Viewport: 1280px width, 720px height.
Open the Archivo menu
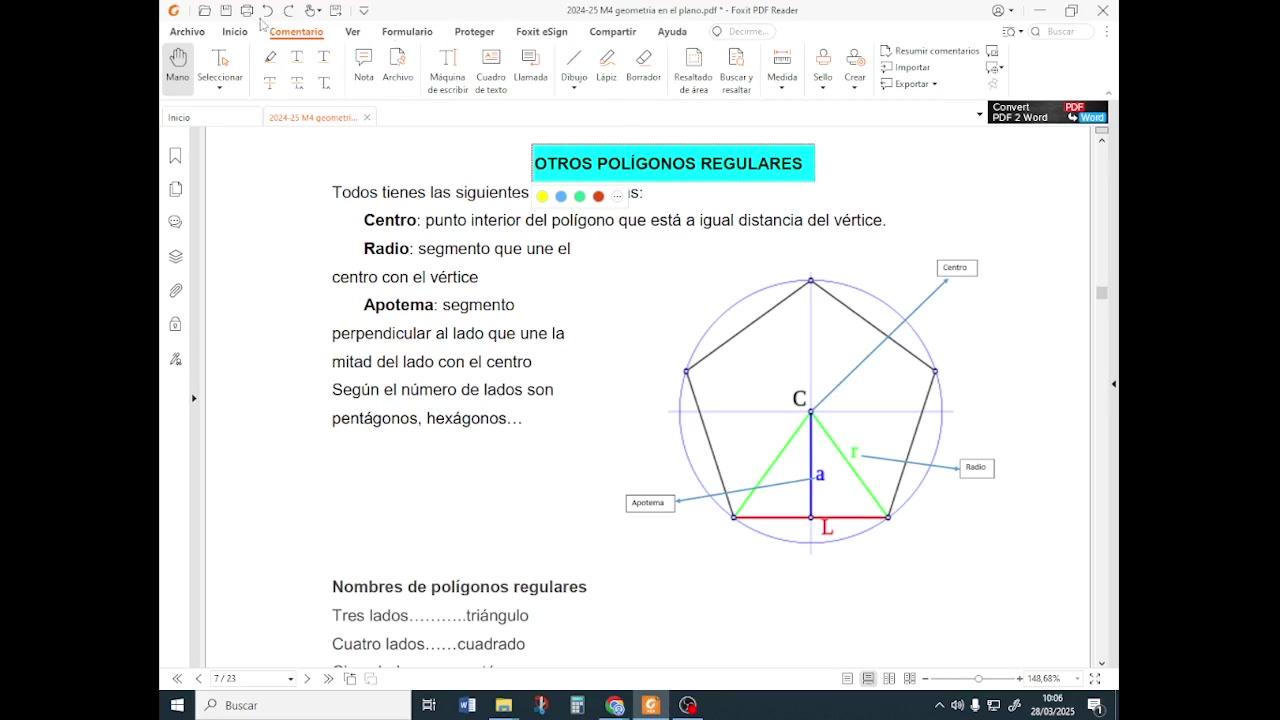(x=187, y=32)
